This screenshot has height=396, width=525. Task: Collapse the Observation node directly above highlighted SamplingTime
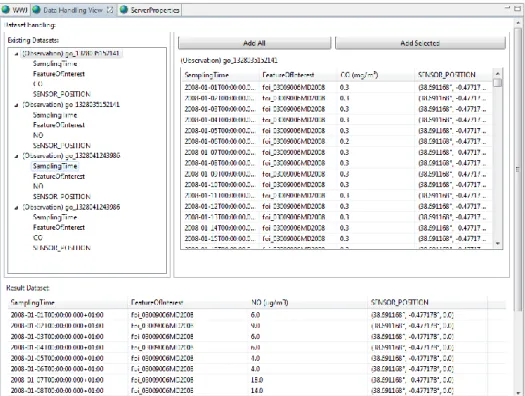pos(16,156)
